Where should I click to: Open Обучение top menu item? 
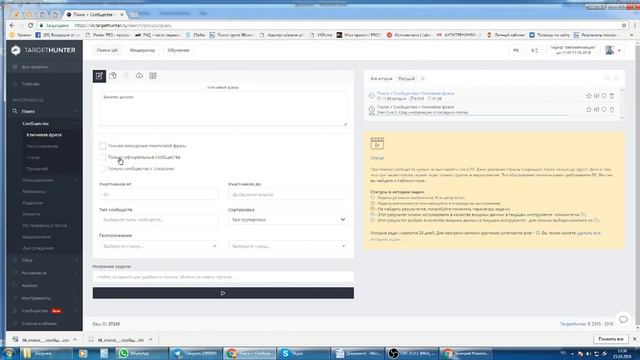[x=178, y=50]
